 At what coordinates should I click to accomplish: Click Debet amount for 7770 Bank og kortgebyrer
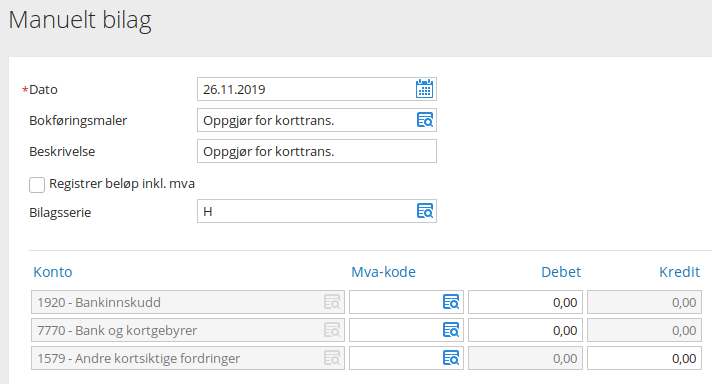point(525,330)
